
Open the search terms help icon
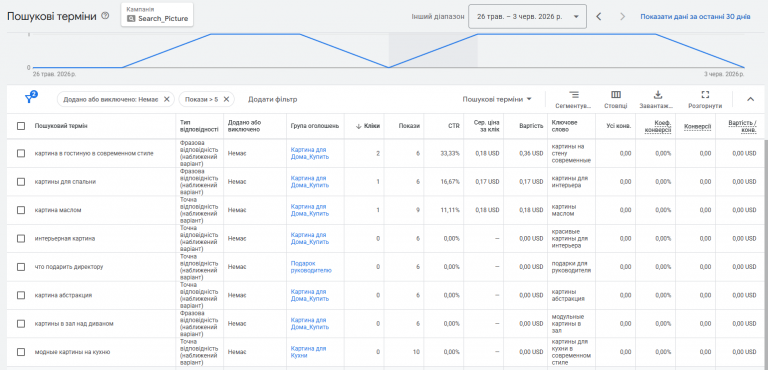click(105, 16)
